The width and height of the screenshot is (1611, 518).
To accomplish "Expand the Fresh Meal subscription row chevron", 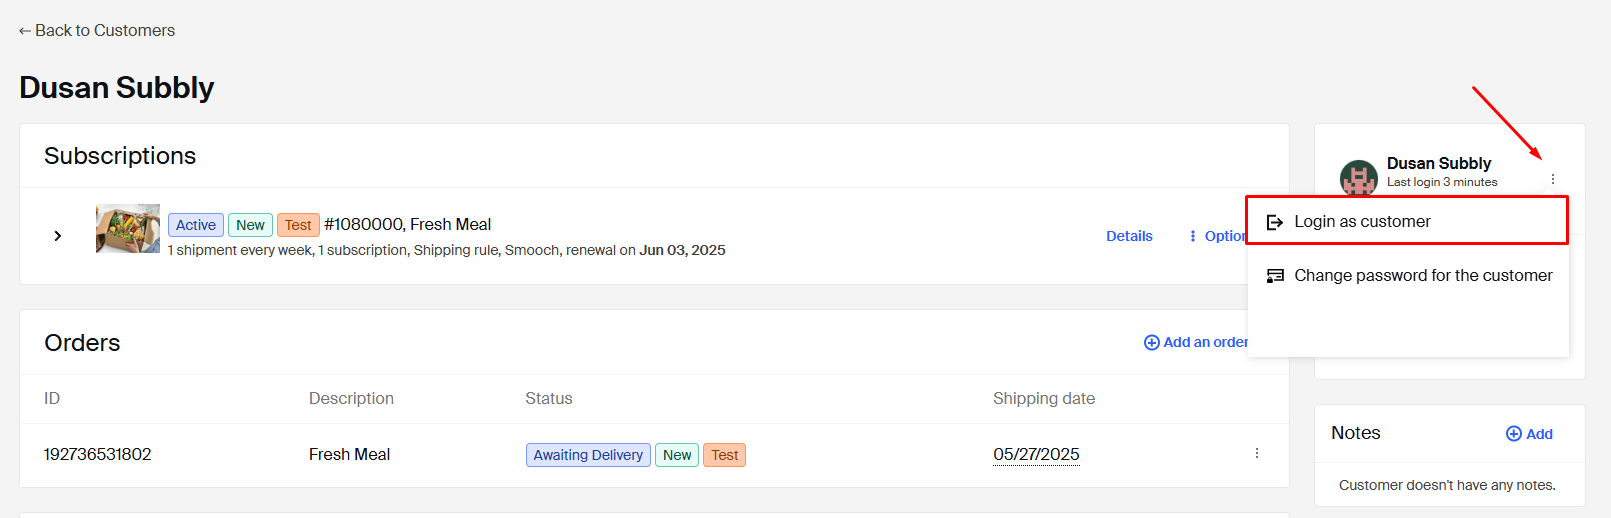I will [58, 236].
